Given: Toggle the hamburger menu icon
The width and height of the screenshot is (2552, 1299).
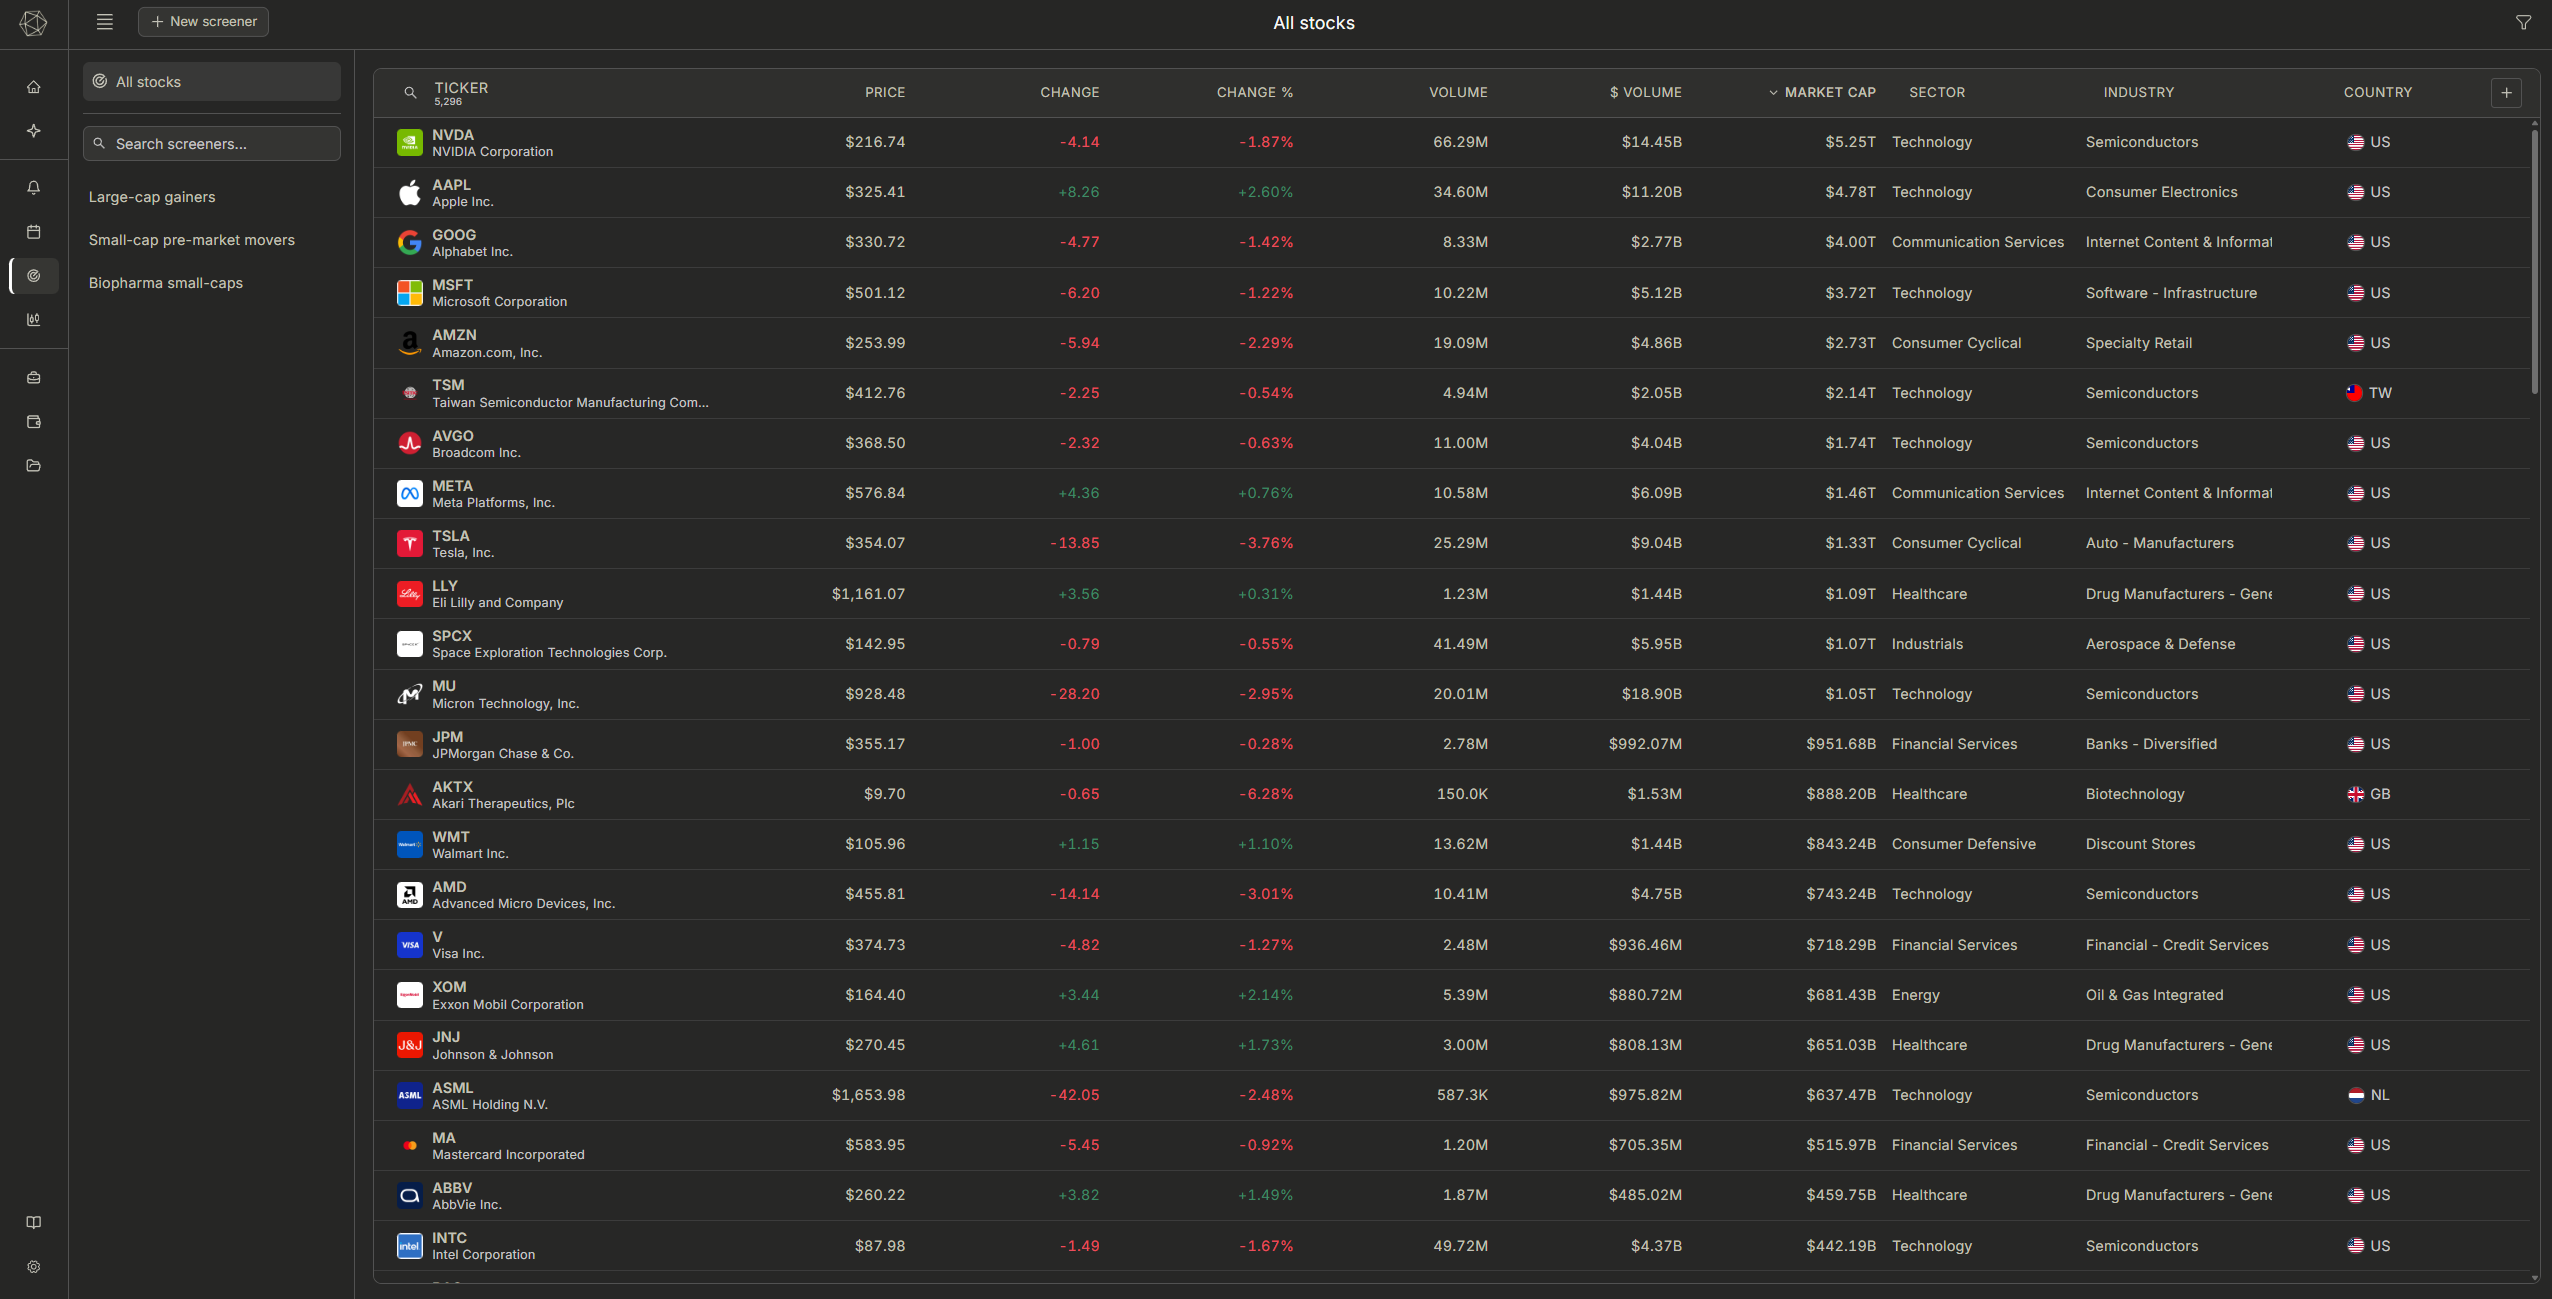Looking at the screenshot, I should (x=105, y=22).
